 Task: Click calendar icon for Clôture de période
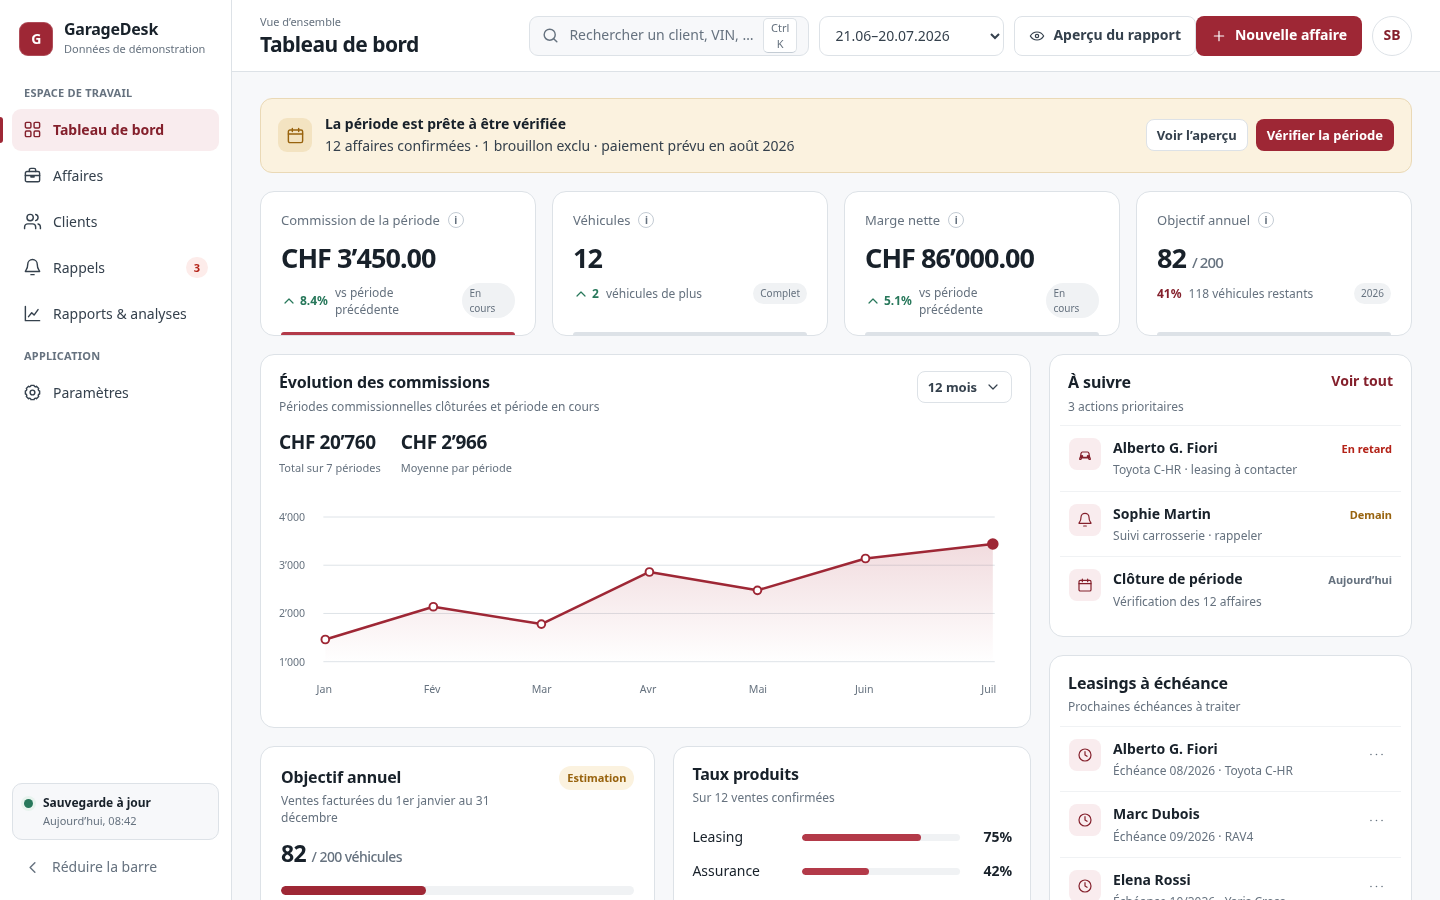(1085, 586)
